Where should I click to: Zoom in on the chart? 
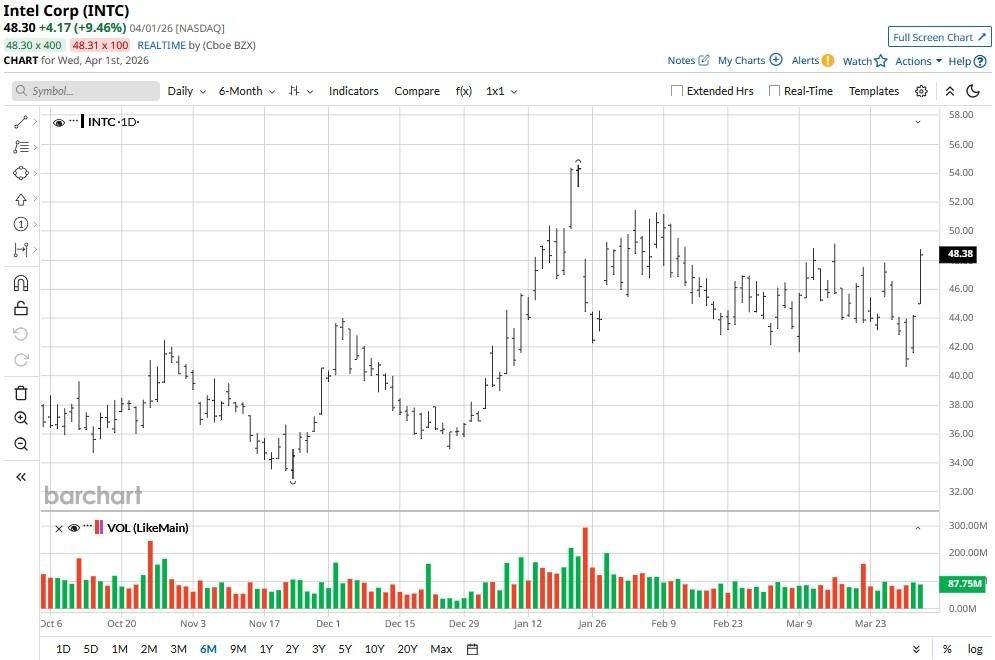20,418
